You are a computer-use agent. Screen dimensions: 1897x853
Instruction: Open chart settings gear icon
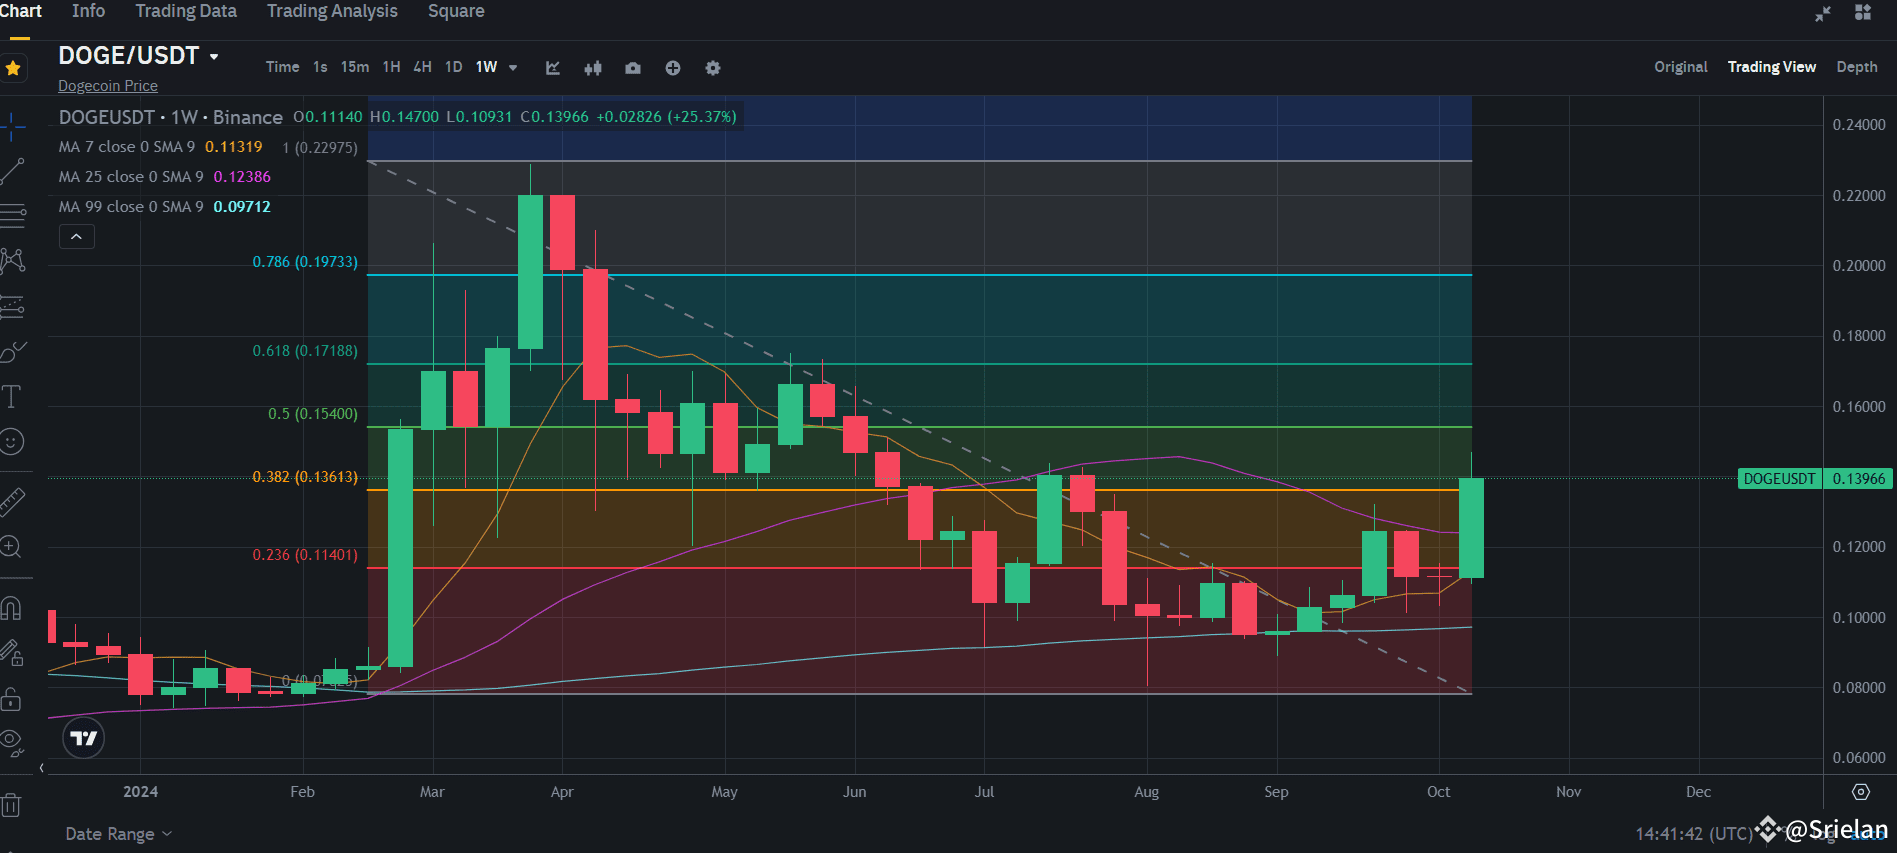[x=713, y=68]
